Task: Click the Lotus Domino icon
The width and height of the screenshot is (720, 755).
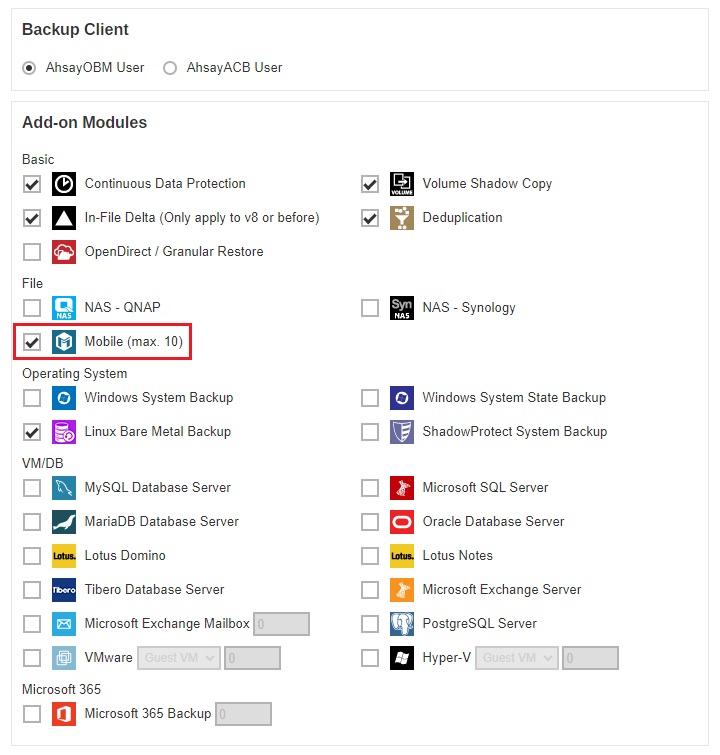Action: click(x=64, y=556)
